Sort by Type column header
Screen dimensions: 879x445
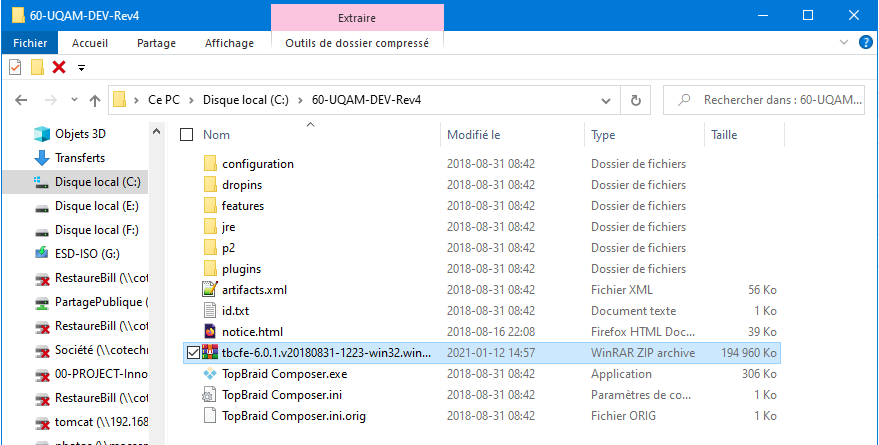pos(603,135)
